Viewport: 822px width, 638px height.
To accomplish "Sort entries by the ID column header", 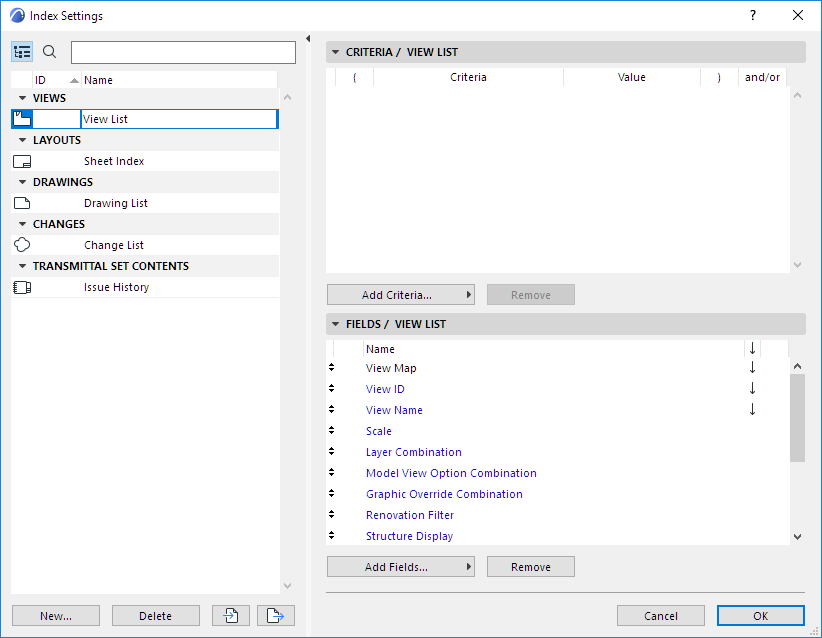I will [42, 79].
